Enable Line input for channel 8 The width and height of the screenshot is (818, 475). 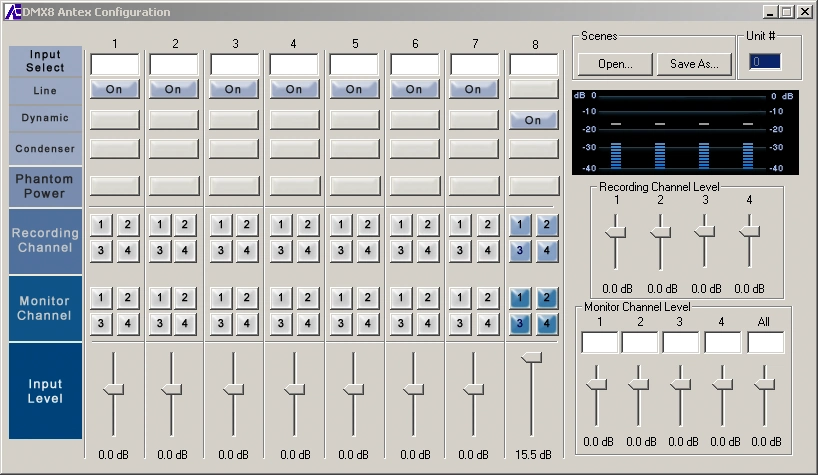(533, 89)
